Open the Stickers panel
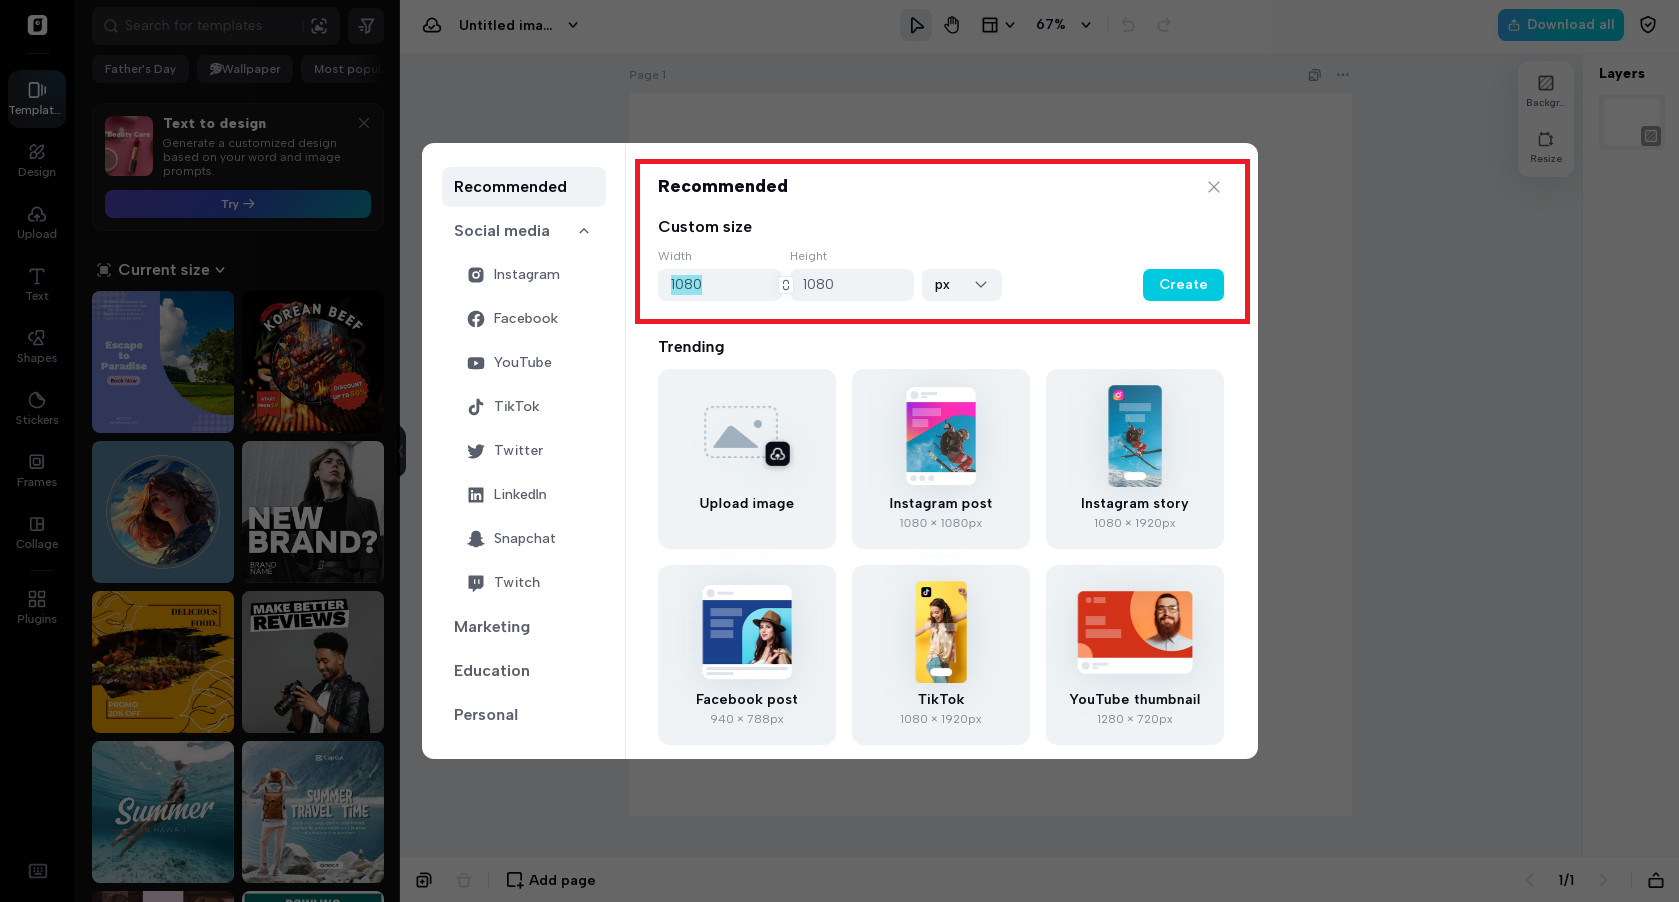 37,408
